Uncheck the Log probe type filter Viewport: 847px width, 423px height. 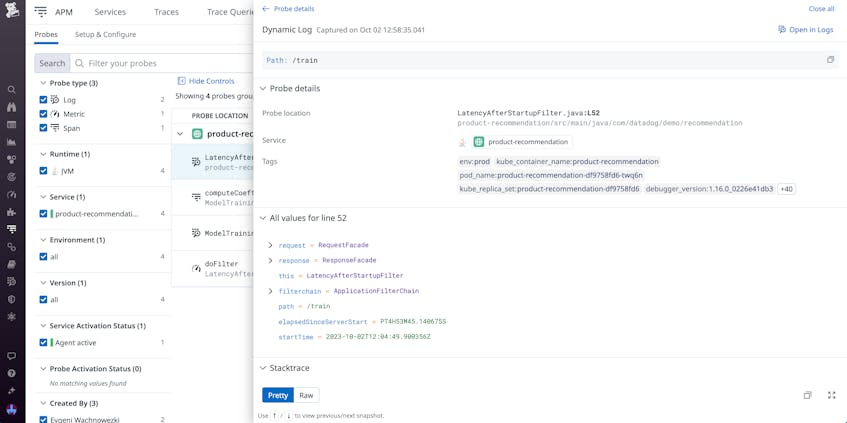tap(43, 100)
